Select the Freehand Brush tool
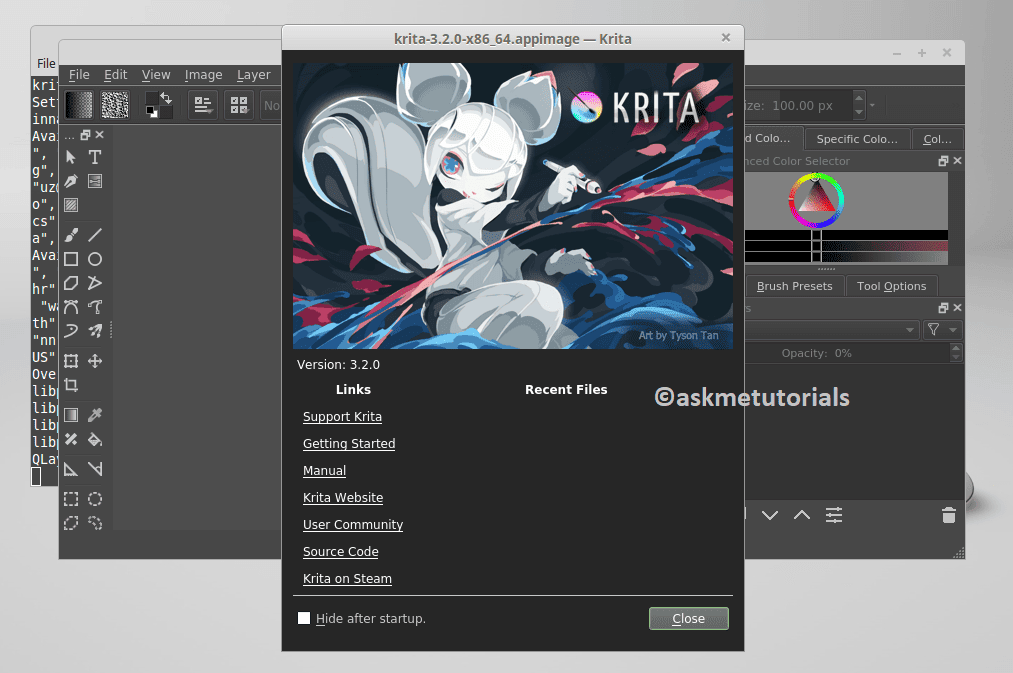 point(71,235)
